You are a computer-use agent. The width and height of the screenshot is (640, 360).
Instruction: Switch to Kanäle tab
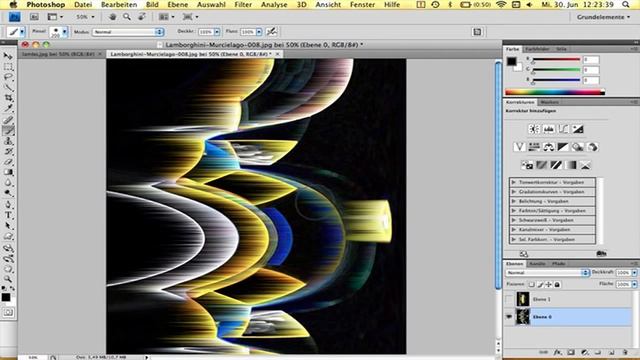[537, 264]
